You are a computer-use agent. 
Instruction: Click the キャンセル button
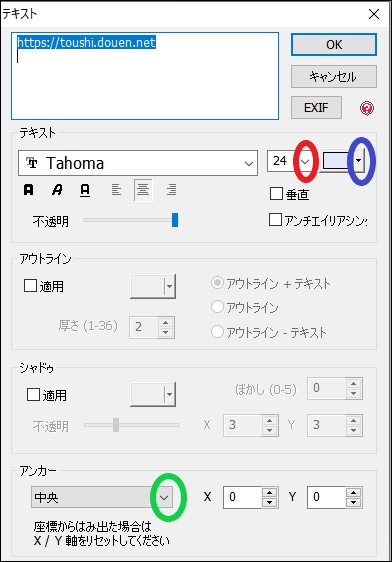334,76
